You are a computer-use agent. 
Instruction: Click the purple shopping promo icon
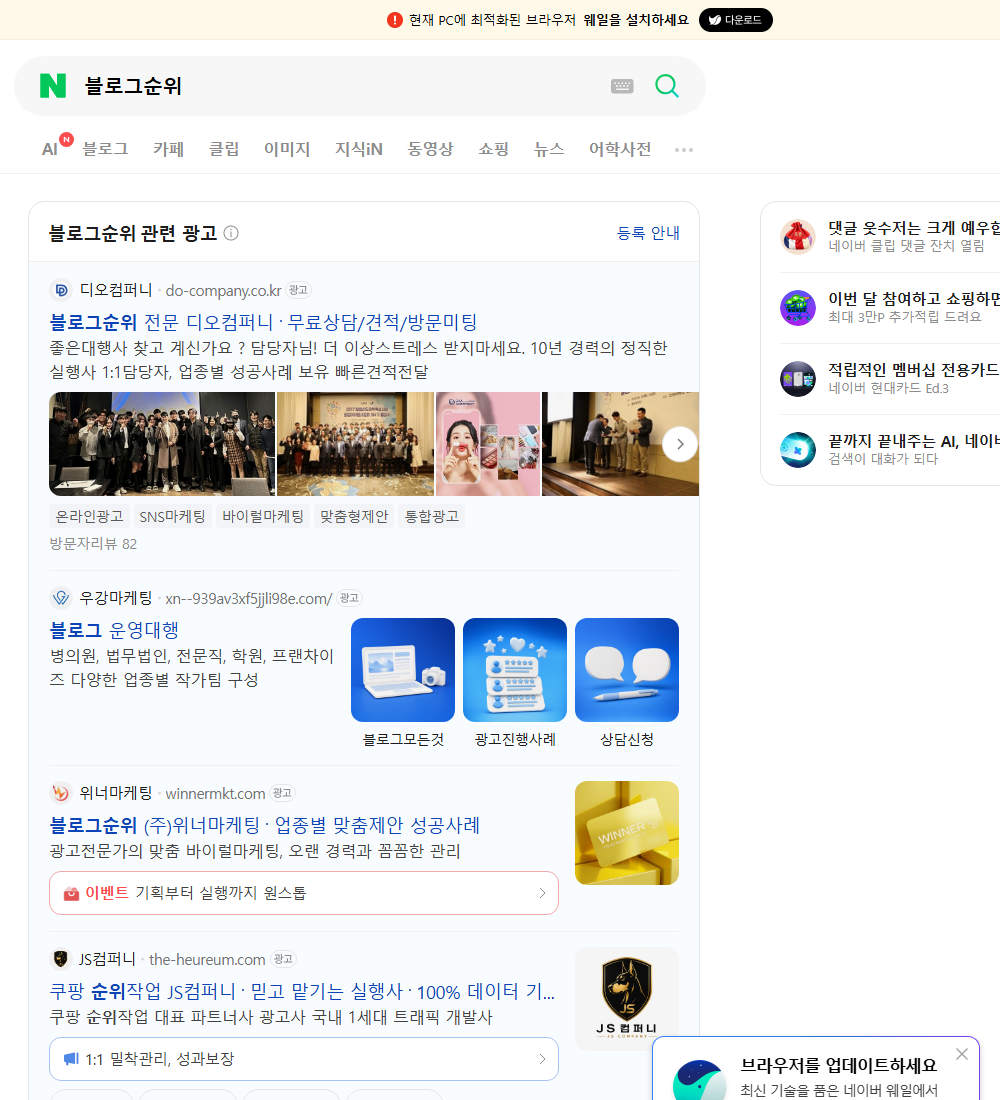click(x=798, y=307)
